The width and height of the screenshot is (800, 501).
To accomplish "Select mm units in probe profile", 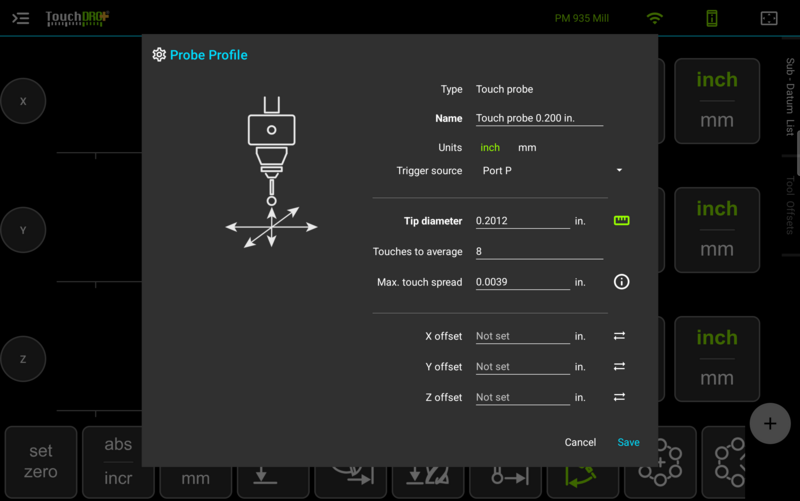I will pos(527,147).
